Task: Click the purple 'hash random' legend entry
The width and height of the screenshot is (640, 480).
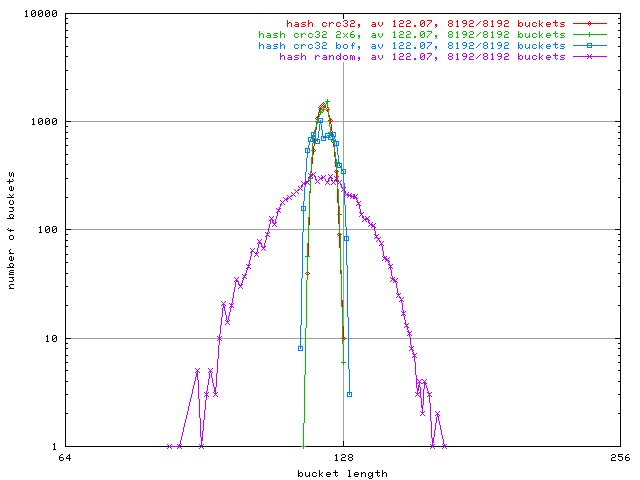Action: (422, 57)
